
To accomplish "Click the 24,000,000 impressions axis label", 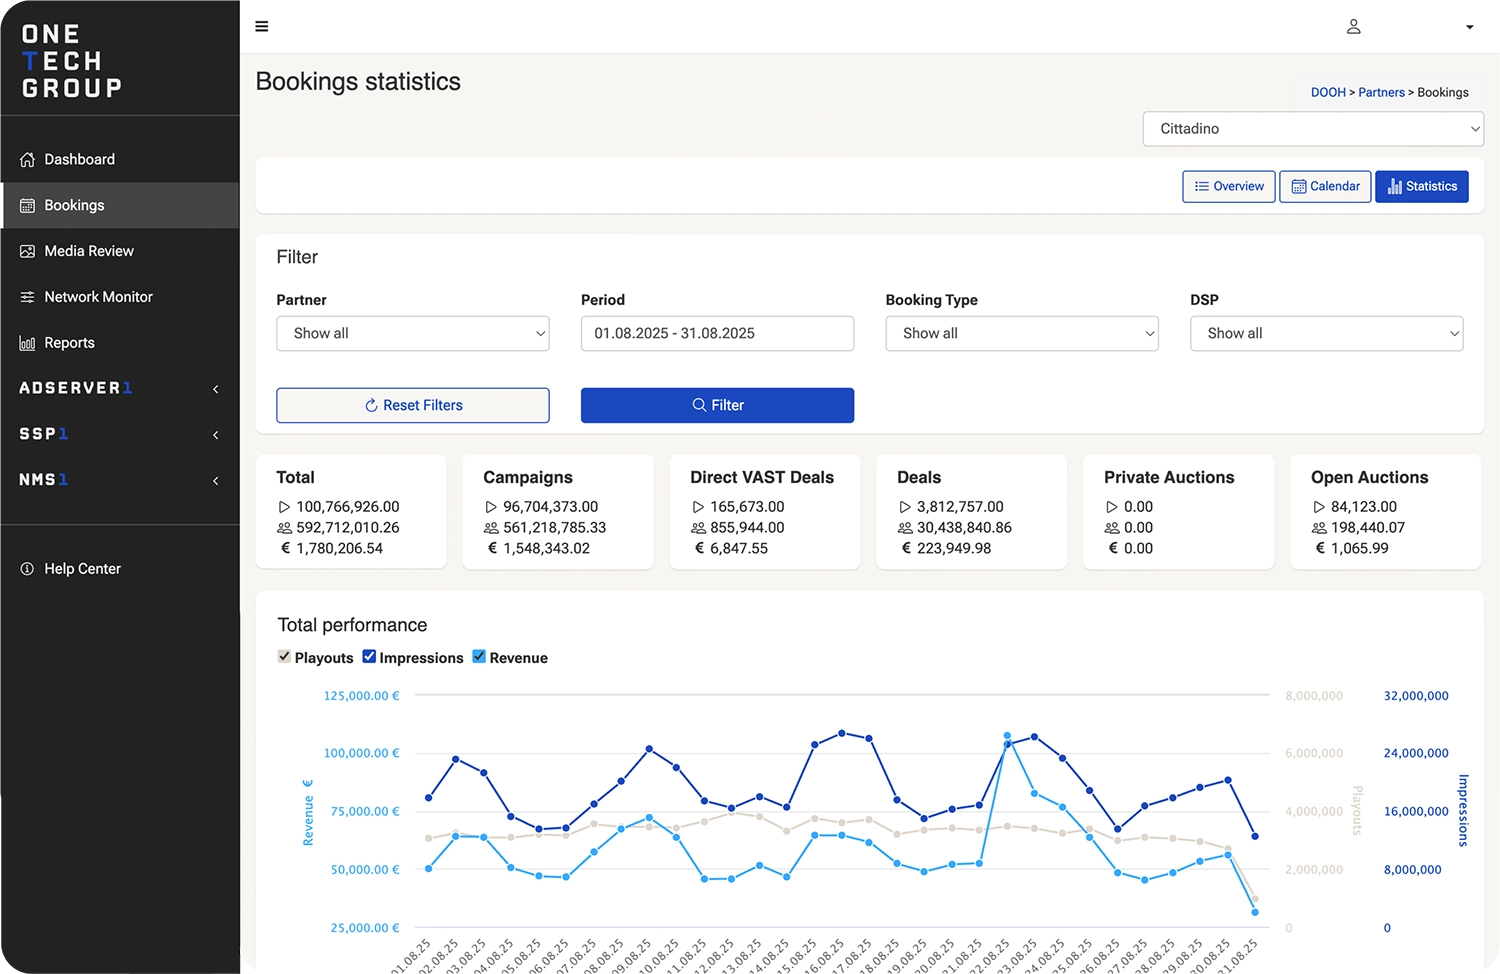I will [1416, 754].
